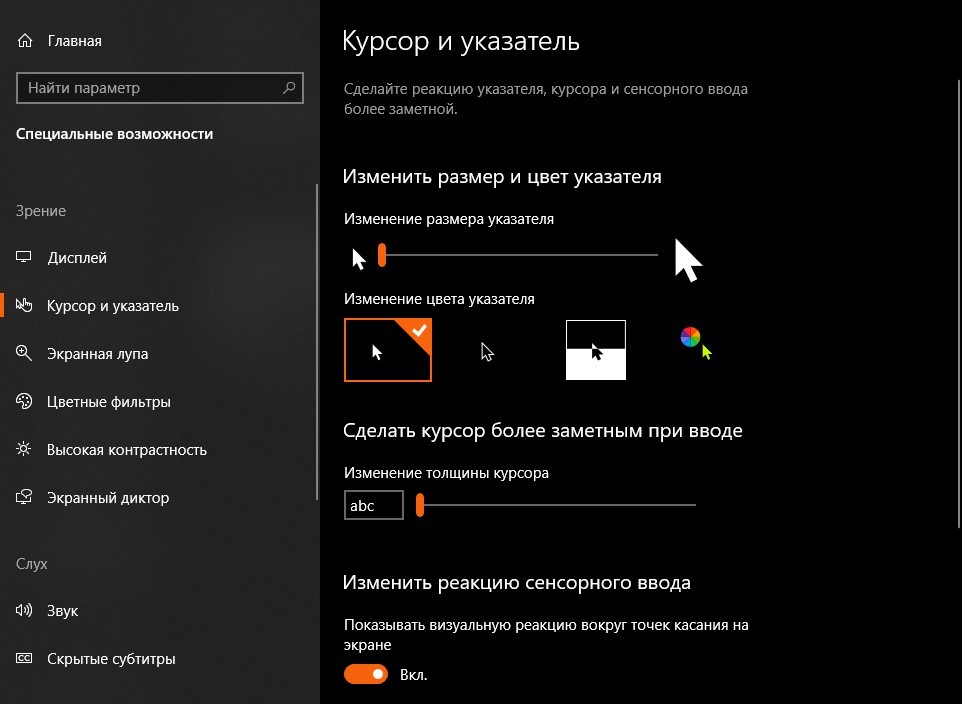Select the inverted pointer color option
Image resolution: width=962 pixels, height=704 pixels.
tap(596, 351)
